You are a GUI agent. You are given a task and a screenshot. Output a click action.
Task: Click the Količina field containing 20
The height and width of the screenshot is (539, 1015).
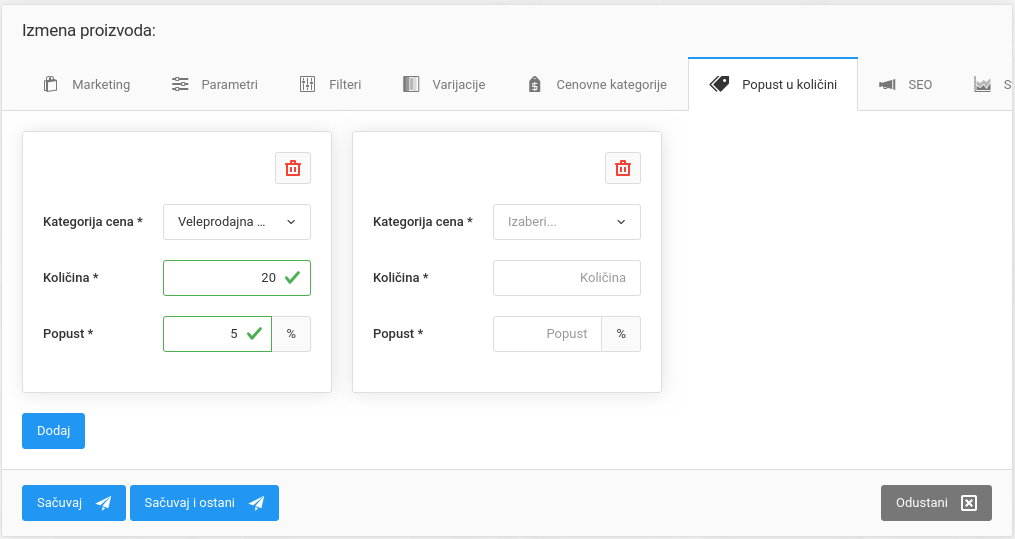tap(225, 278)
